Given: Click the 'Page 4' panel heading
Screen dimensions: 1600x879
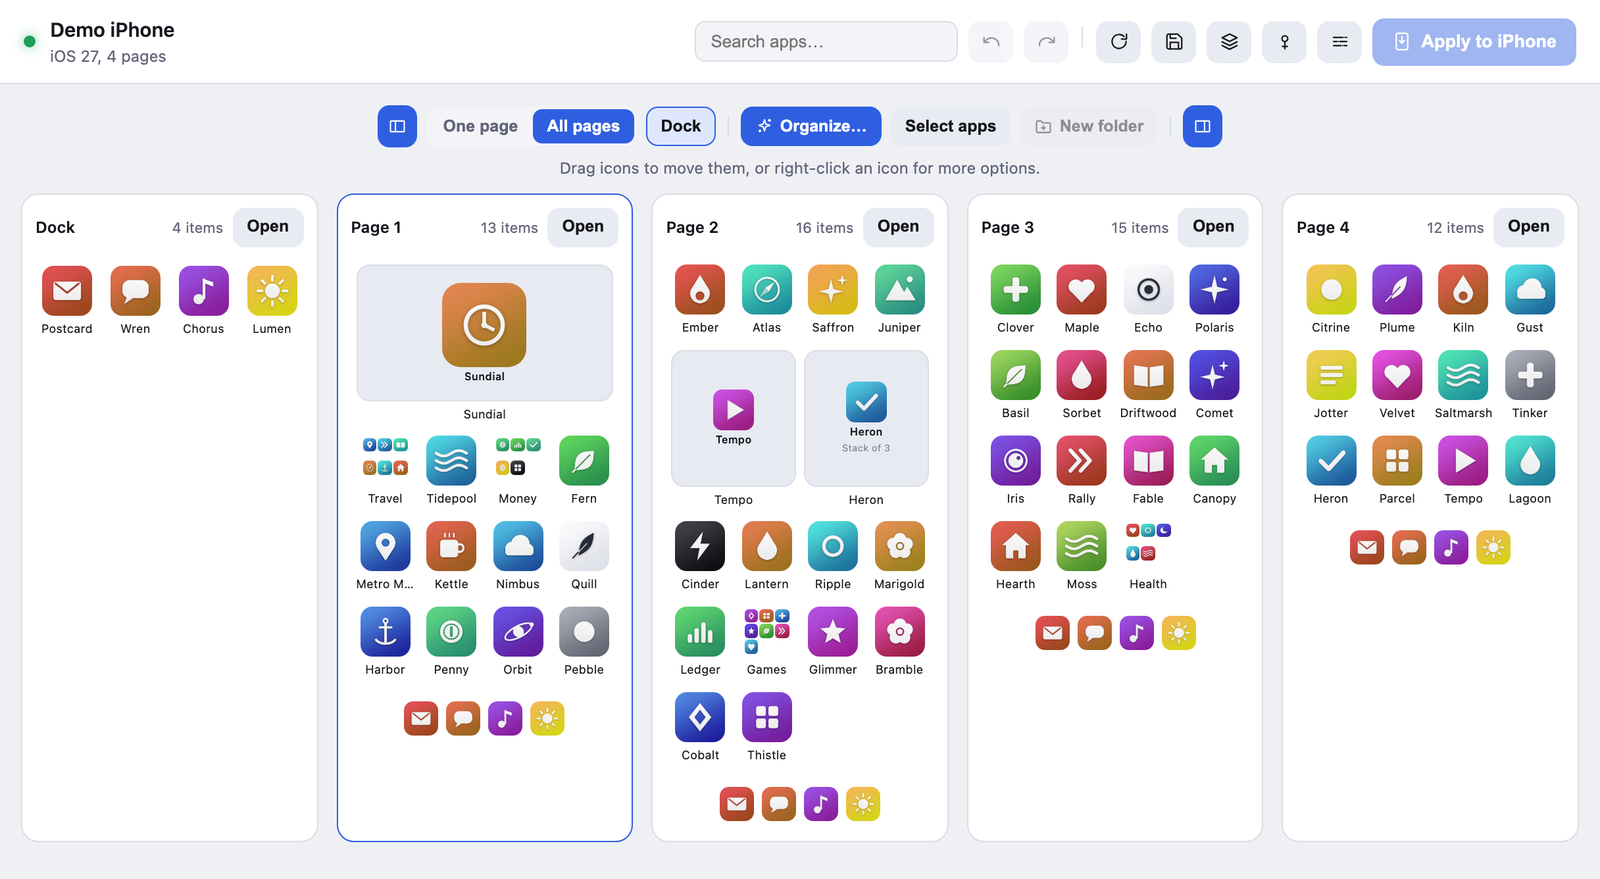Looking at the screenshot, I should pos(1323,228).
